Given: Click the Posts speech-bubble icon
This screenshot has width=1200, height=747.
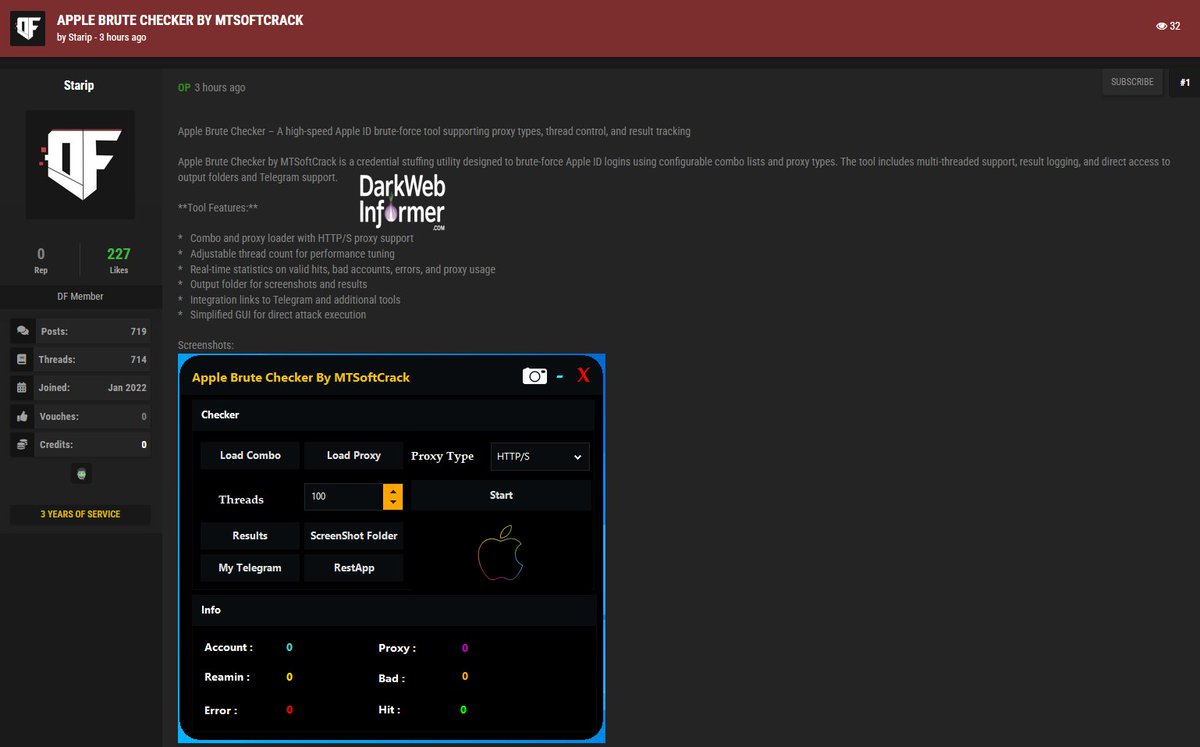Looking at the screenshot, I should pos(23,331).
